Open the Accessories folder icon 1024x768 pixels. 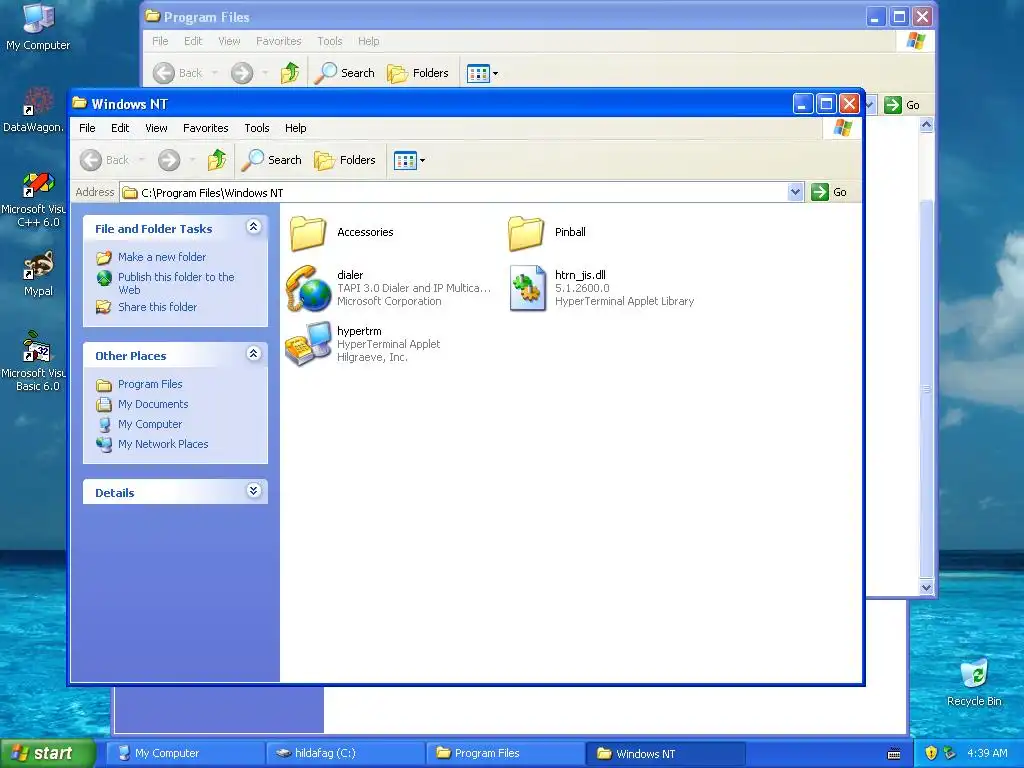point(308,233)
